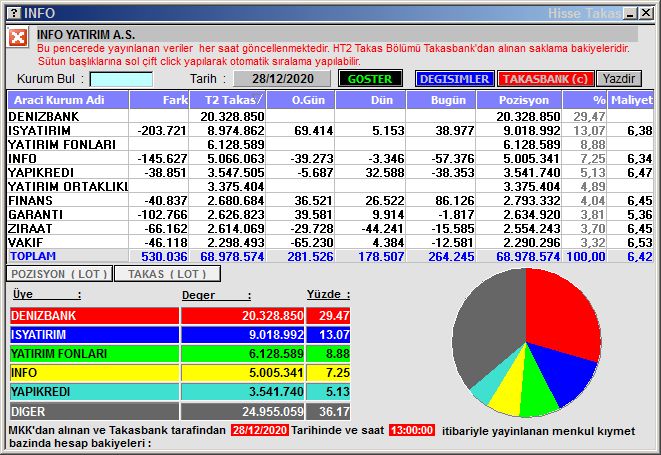Switch to TAKAS ( LOT ) tab

(x=167, y=274)
